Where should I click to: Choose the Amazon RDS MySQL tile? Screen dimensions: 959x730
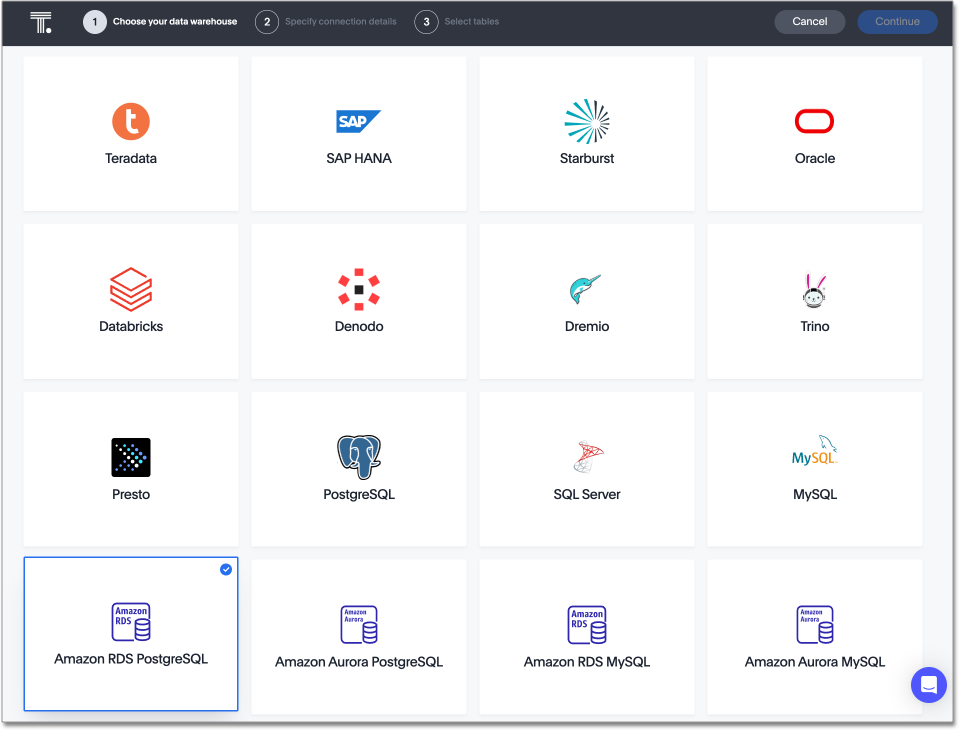tap(586, 622)
